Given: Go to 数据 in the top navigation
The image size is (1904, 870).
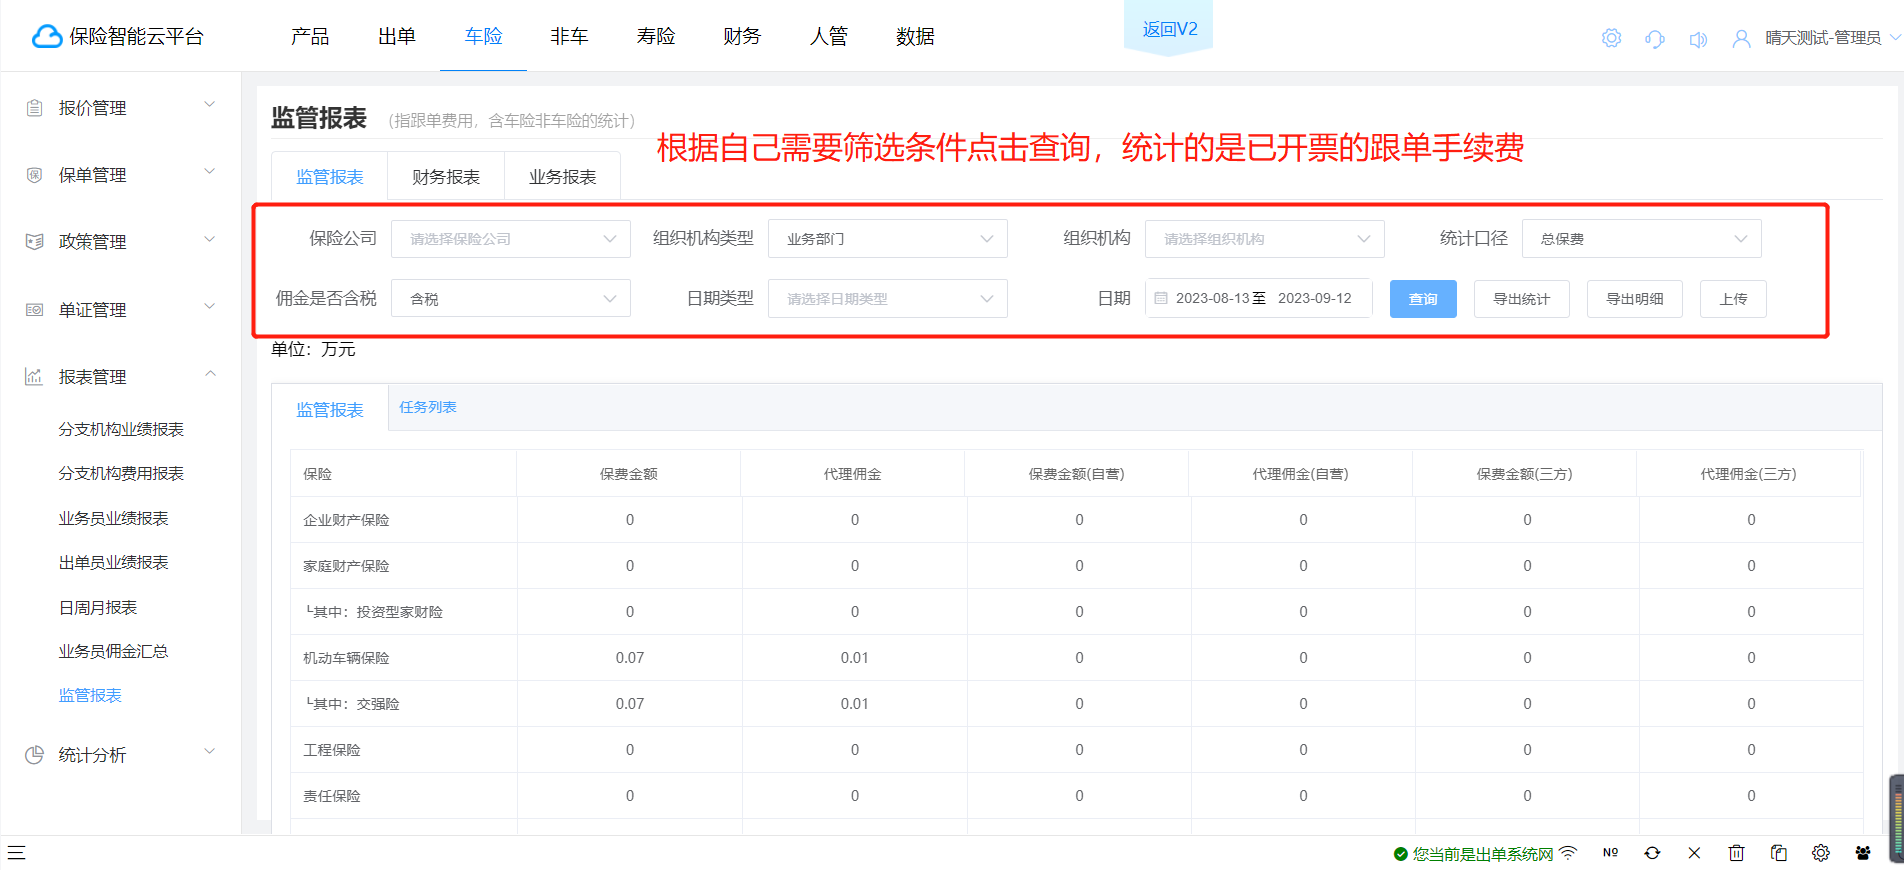Looking at the screenshot, I should 915,37.
